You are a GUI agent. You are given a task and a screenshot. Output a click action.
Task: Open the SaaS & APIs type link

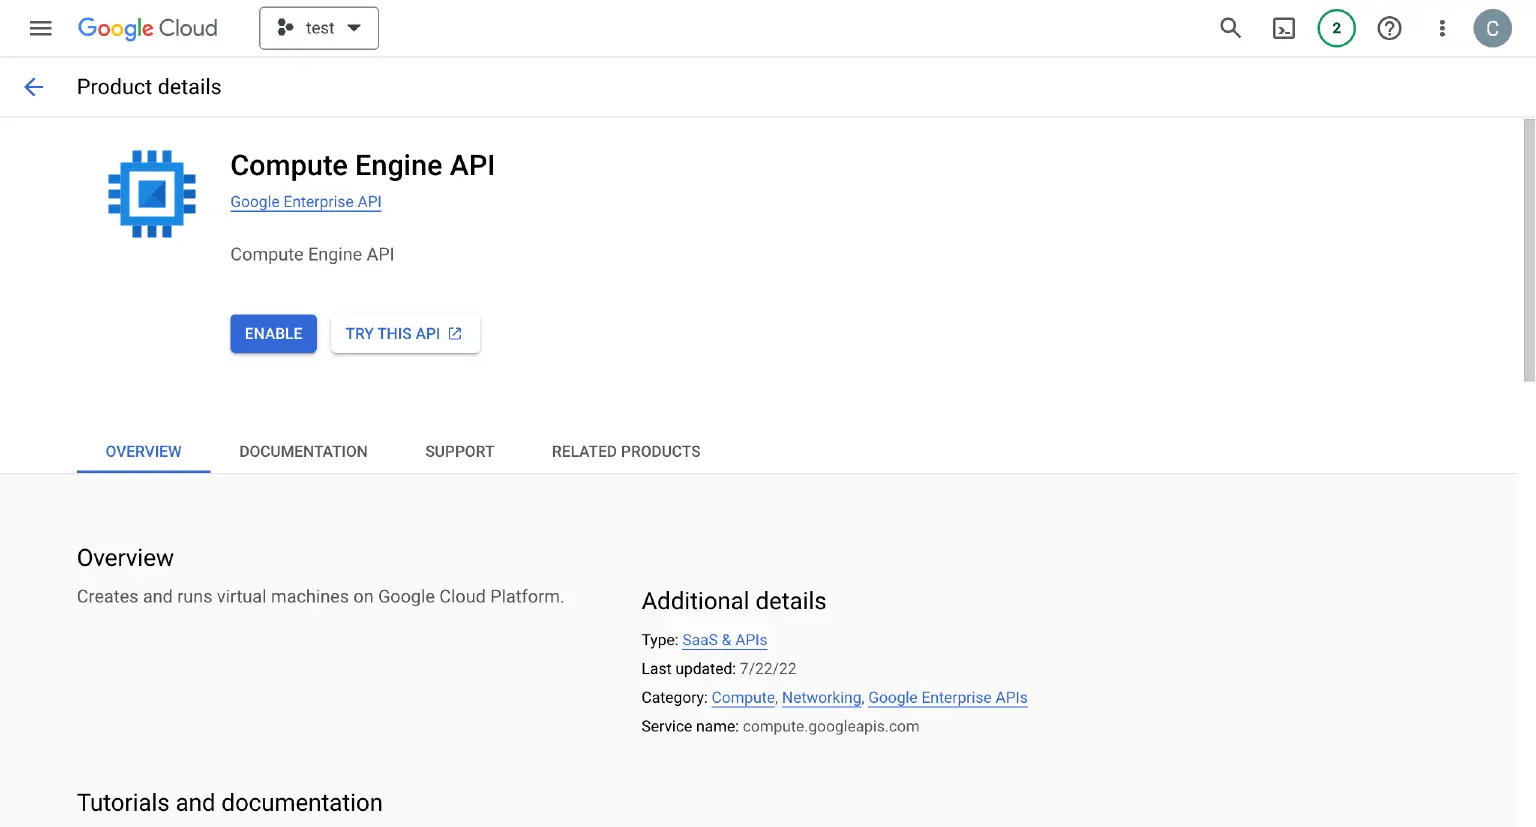[x=724, y=640]
